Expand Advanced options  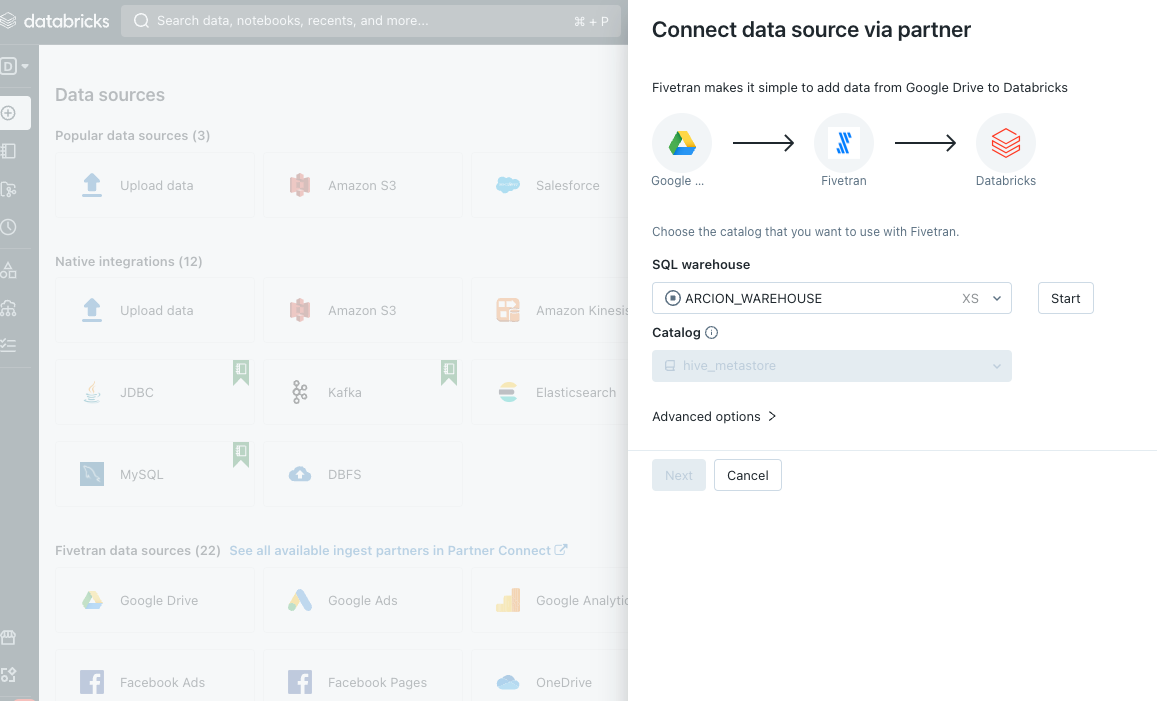(x=714, y=416)
